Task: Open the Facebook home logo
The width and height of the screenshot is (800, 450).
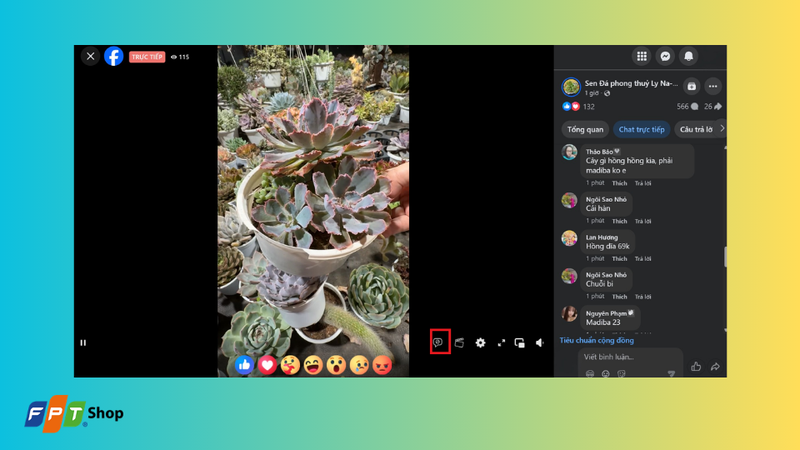Action: coord(114,56)
